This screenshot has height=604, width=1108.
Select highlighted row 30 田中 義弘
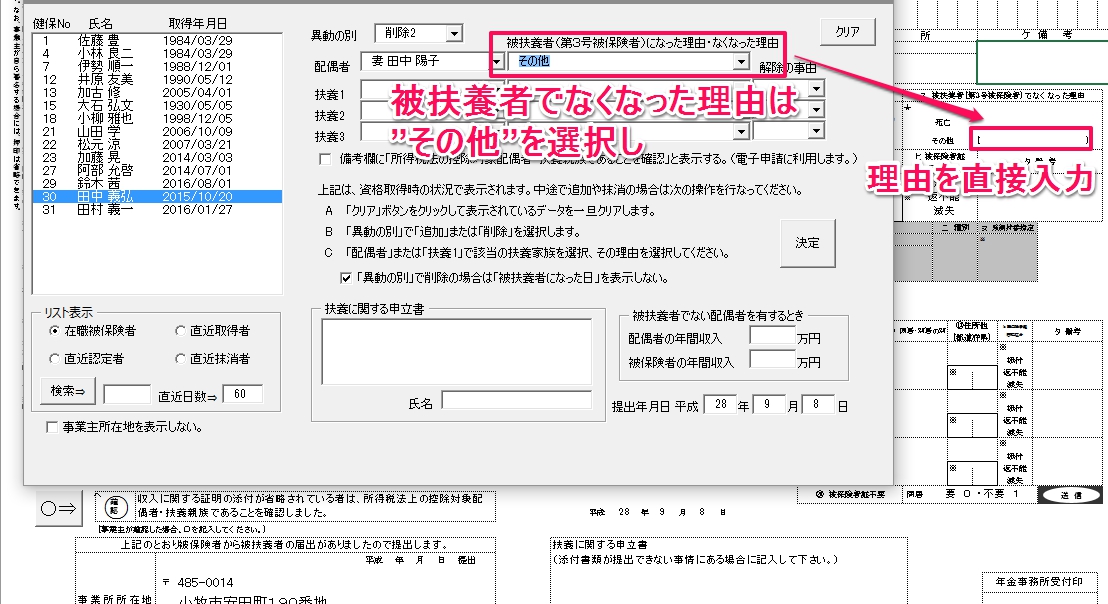click(157, 196)
